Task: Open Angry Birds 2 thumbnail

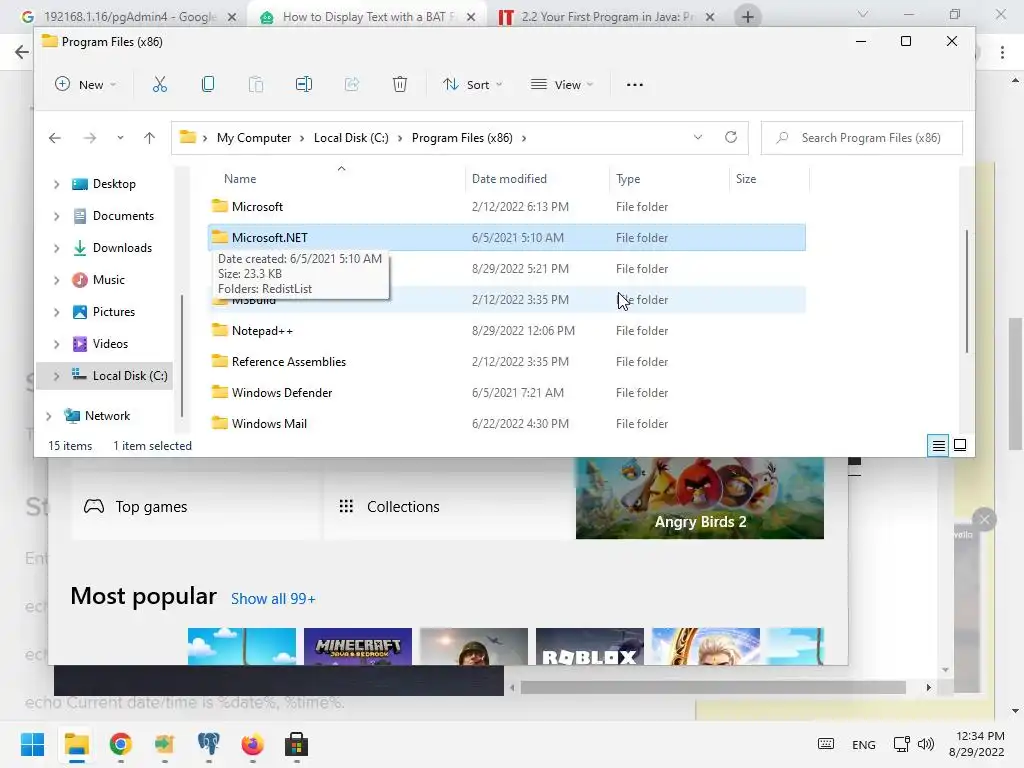Action: [699, 498]
